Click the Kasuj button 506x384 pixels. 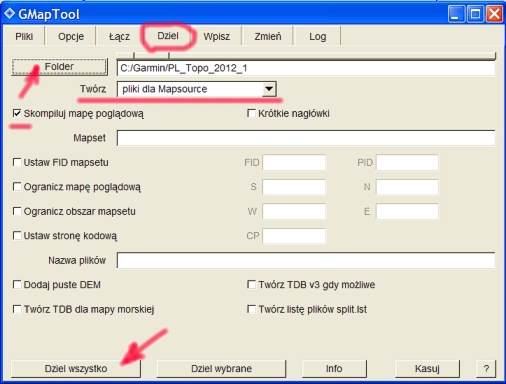click(427, 369)
